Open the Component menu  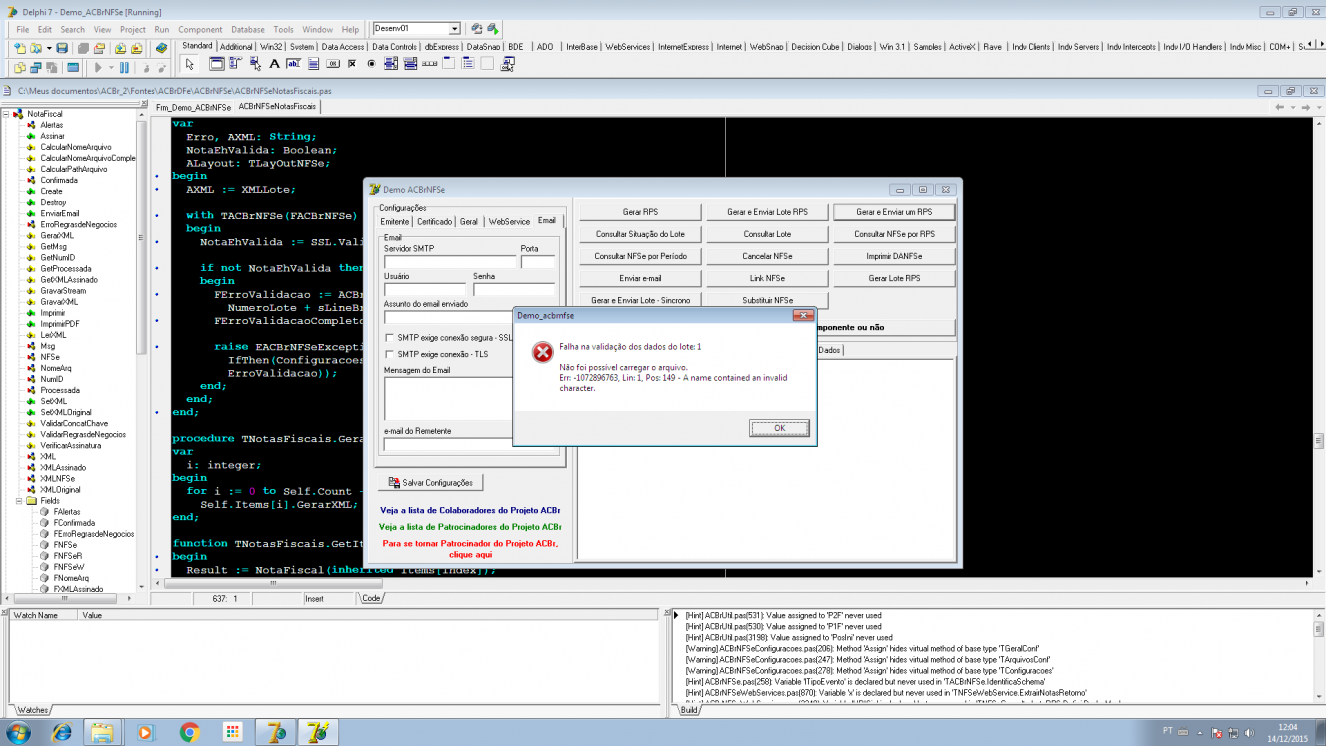pyautogui.click(x=200, y=29)
